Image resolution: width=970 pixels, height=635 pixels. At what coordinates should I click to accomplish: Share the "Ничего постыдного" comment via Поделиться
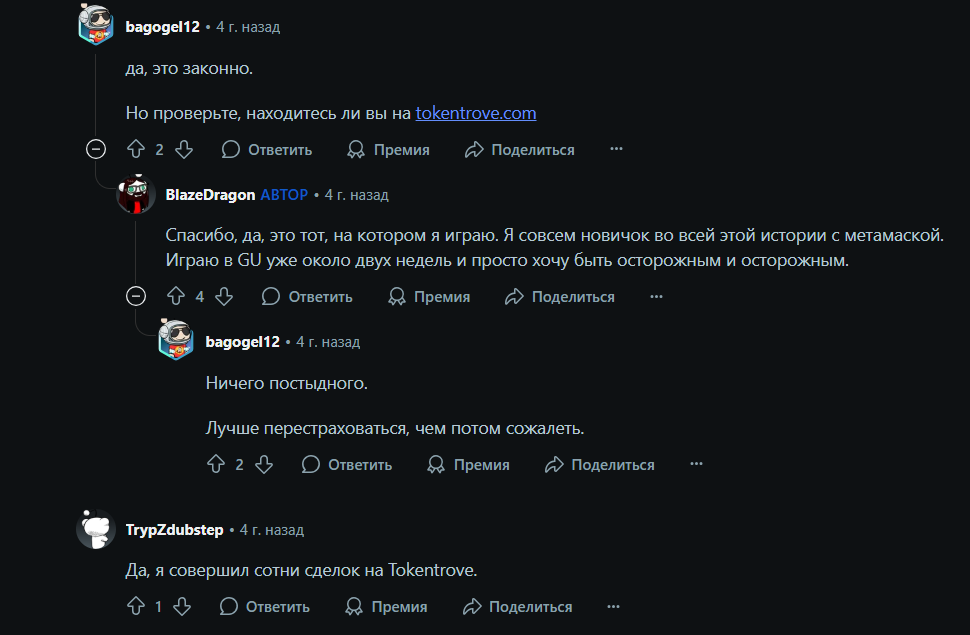tap(600, 465)
